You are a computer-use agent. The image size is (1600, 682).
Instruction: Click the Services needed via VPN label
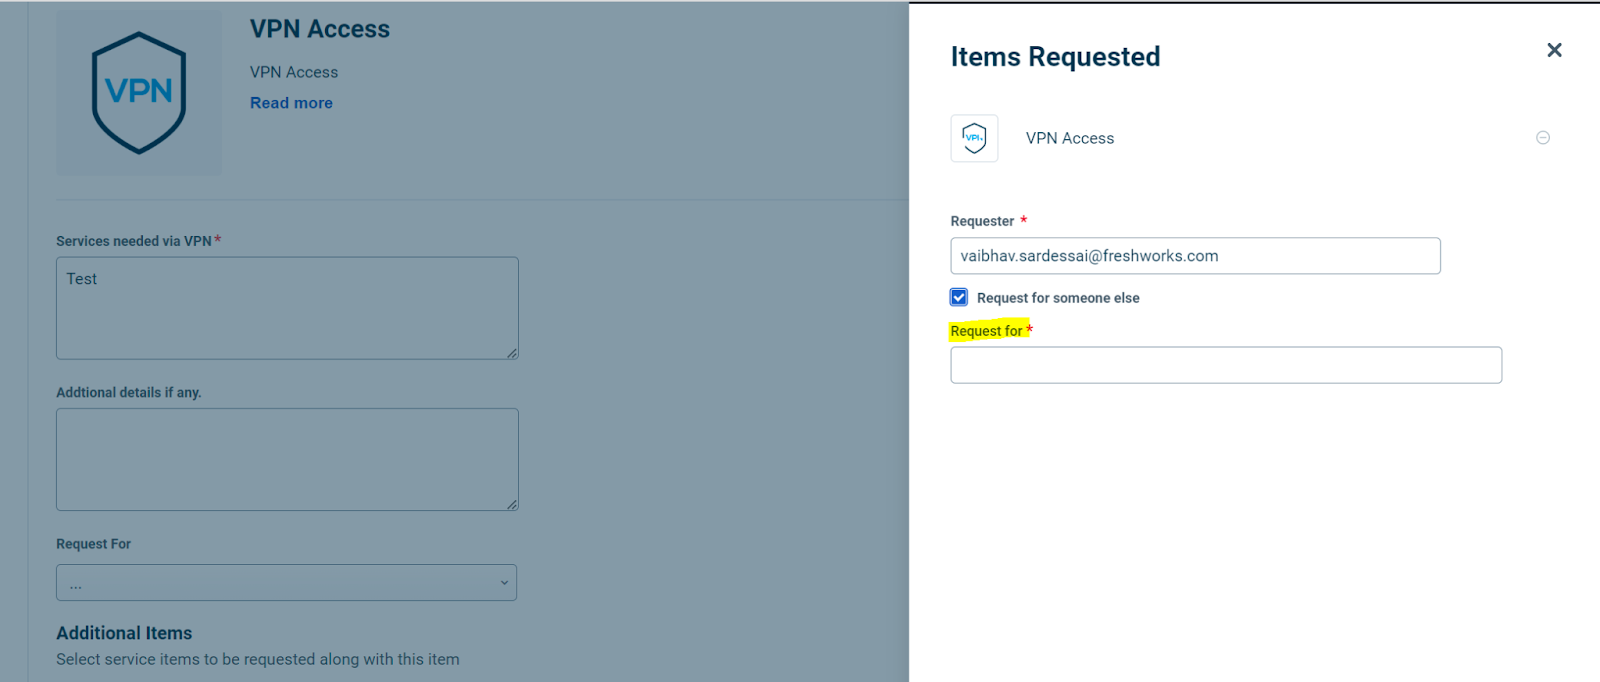(x=134, y=241)
